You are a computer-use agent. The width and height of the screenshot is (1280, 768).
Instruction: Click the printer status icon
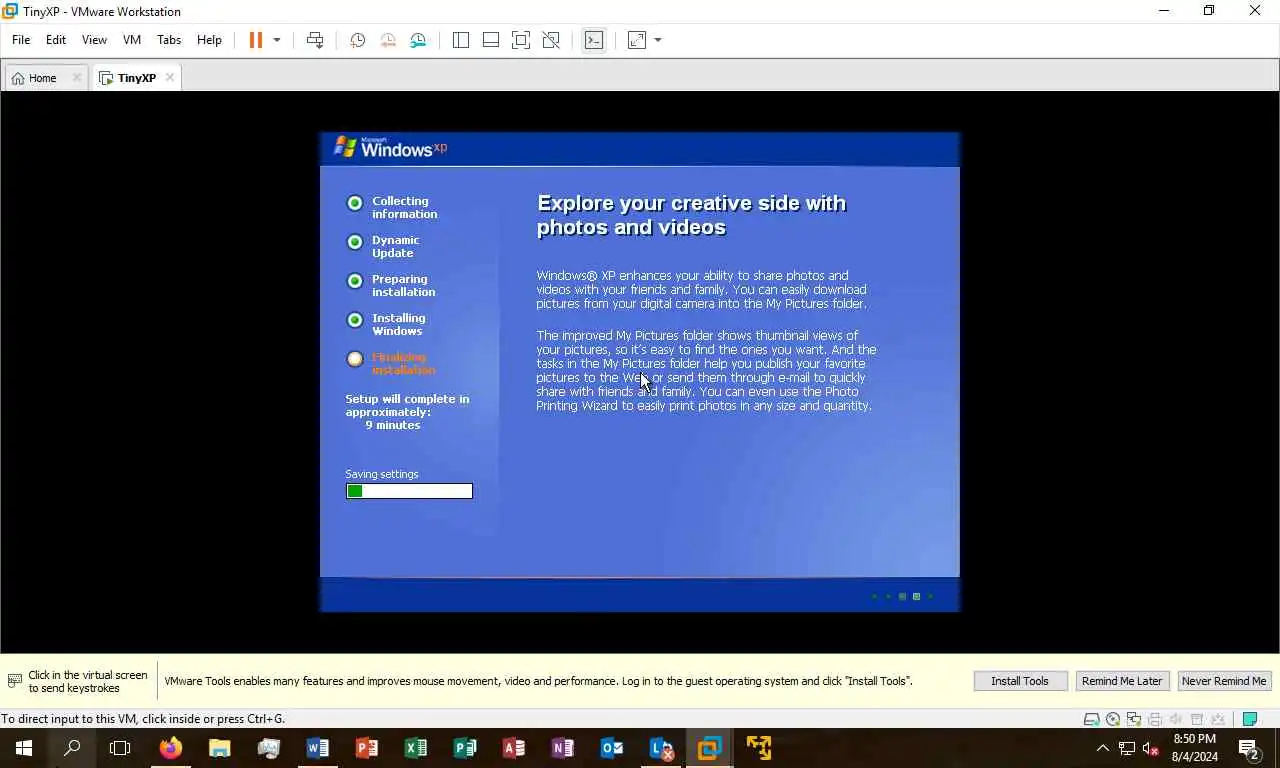point(1155,719)
